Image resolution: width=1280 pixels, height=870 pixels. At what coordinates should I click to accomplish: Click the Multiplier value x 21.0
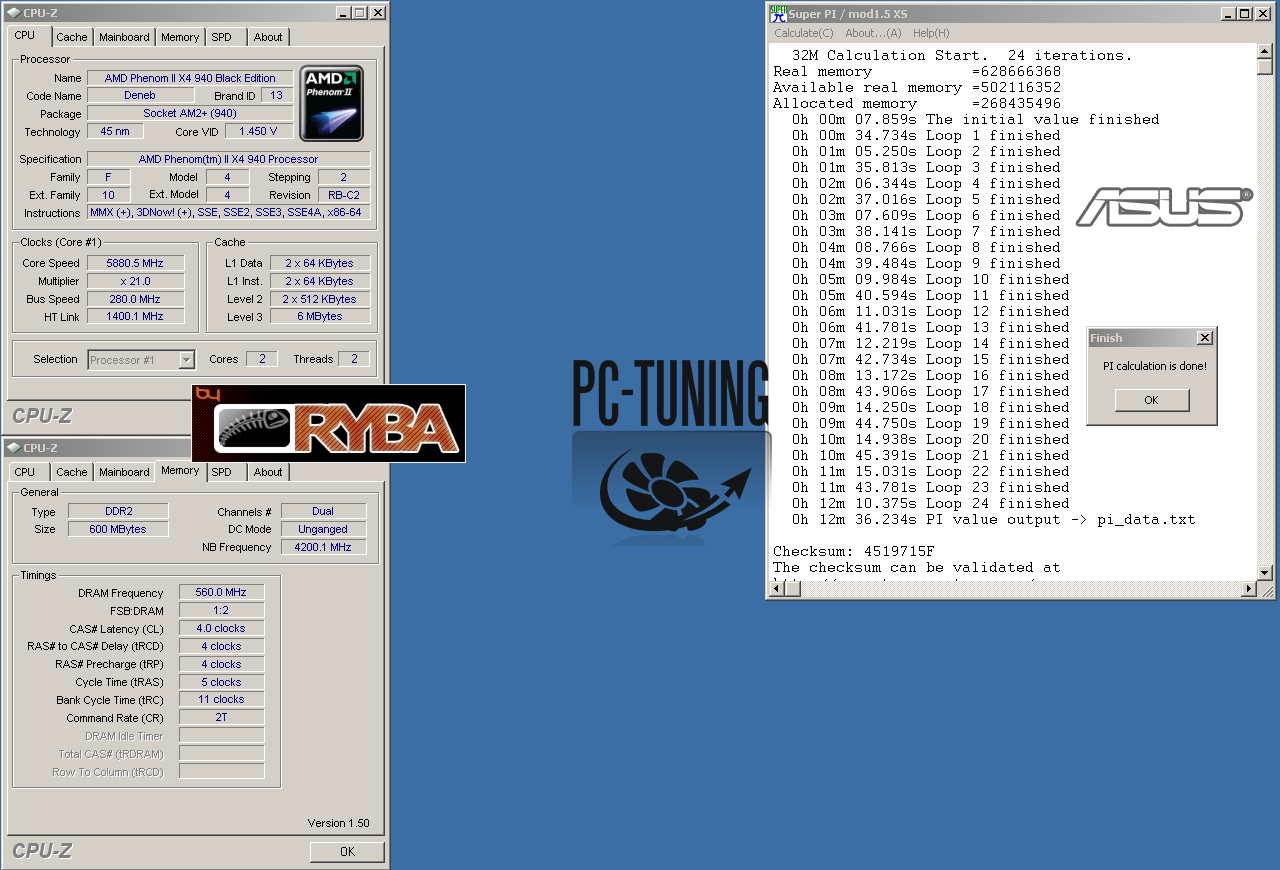135,281
